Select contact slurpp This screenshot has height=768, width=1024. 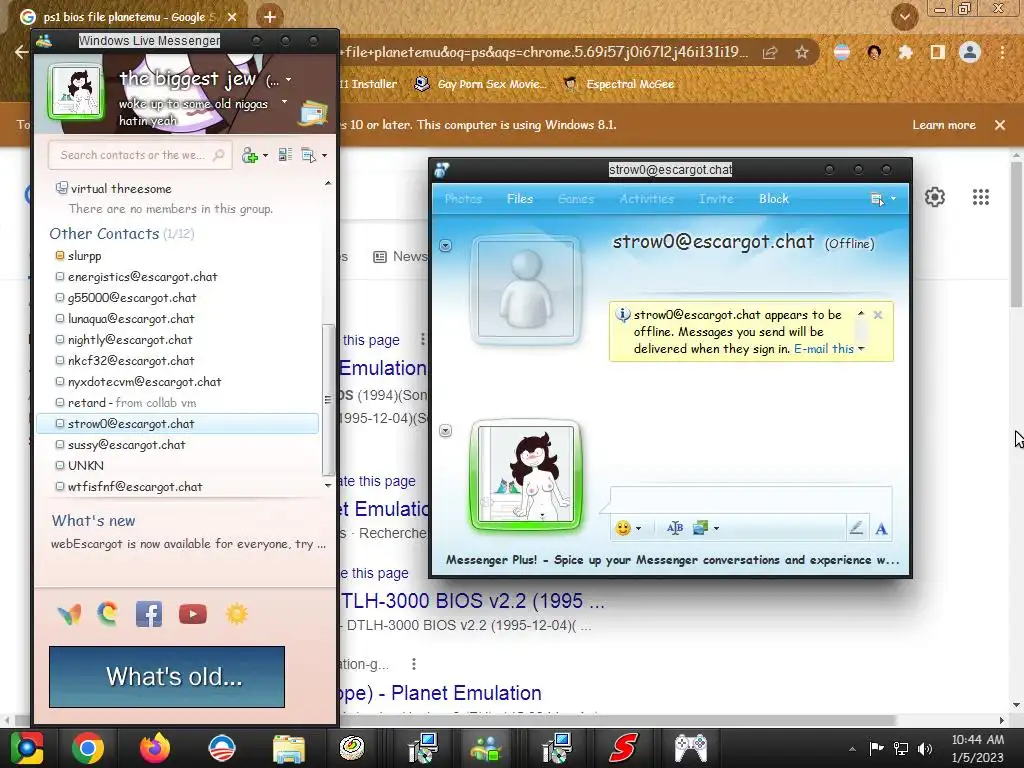click(x=84, y=256)
